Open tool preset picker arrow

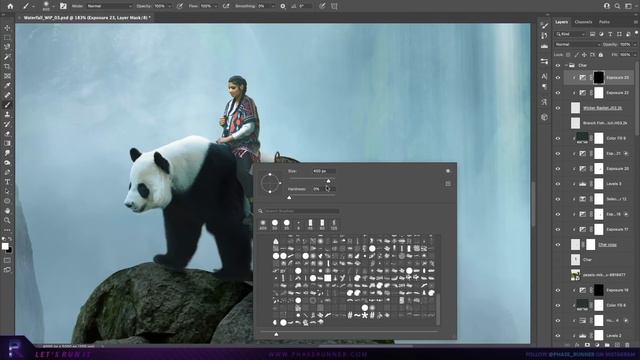(x=33, y=6)
